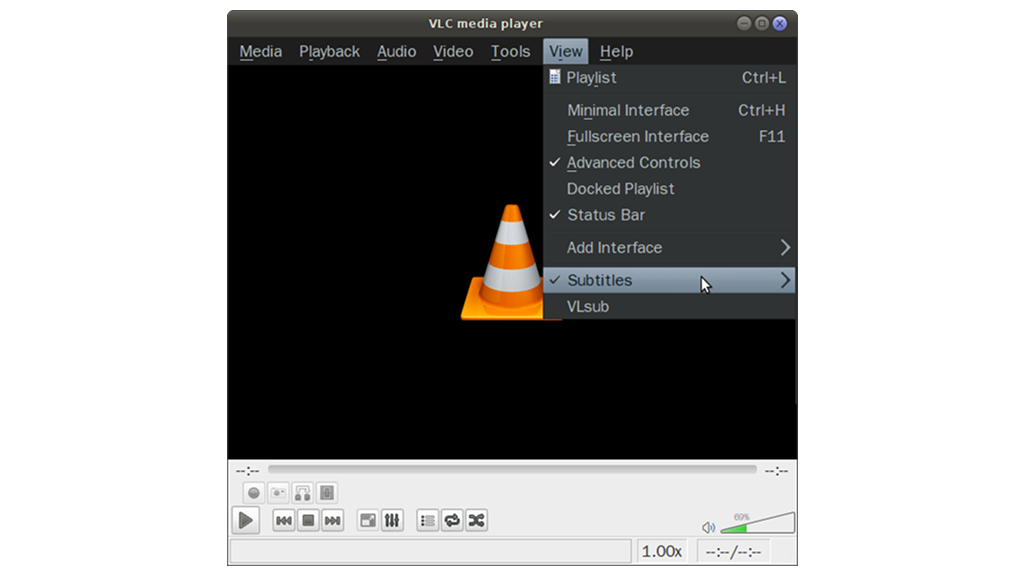Click the Stop playback icon
The height and width of the screenshot is (576, 1024).
(x=309, y=520)
